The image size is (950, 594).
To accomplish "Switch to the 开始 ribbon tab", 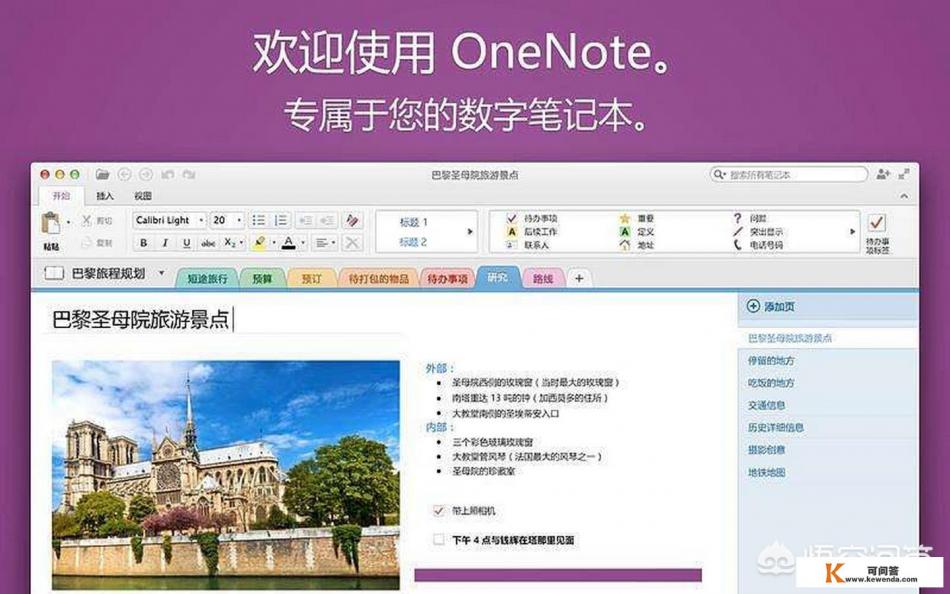I will pyautogui.click(x=61, y=196).
